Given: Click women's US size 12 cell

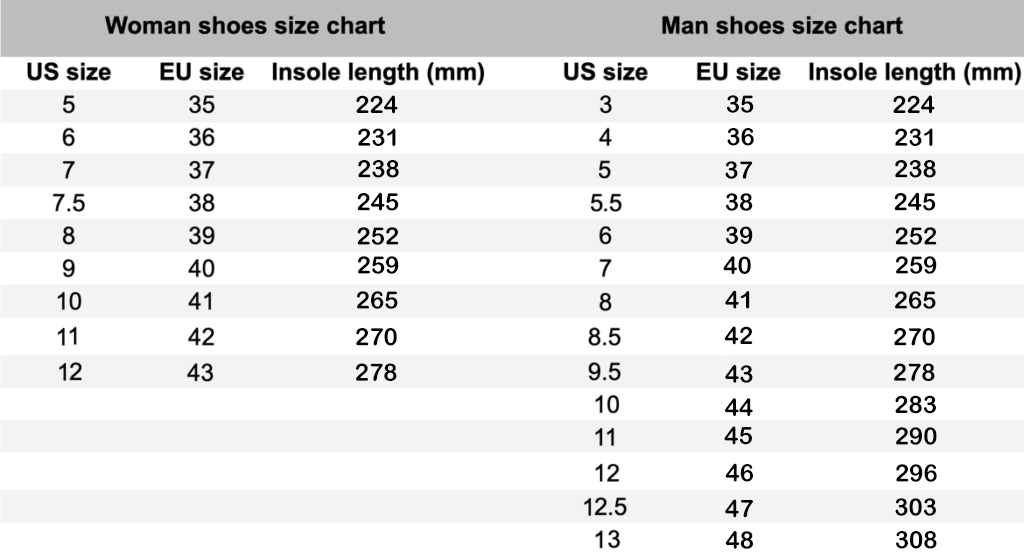Looking at the screenshot, I should click(70, 372).
